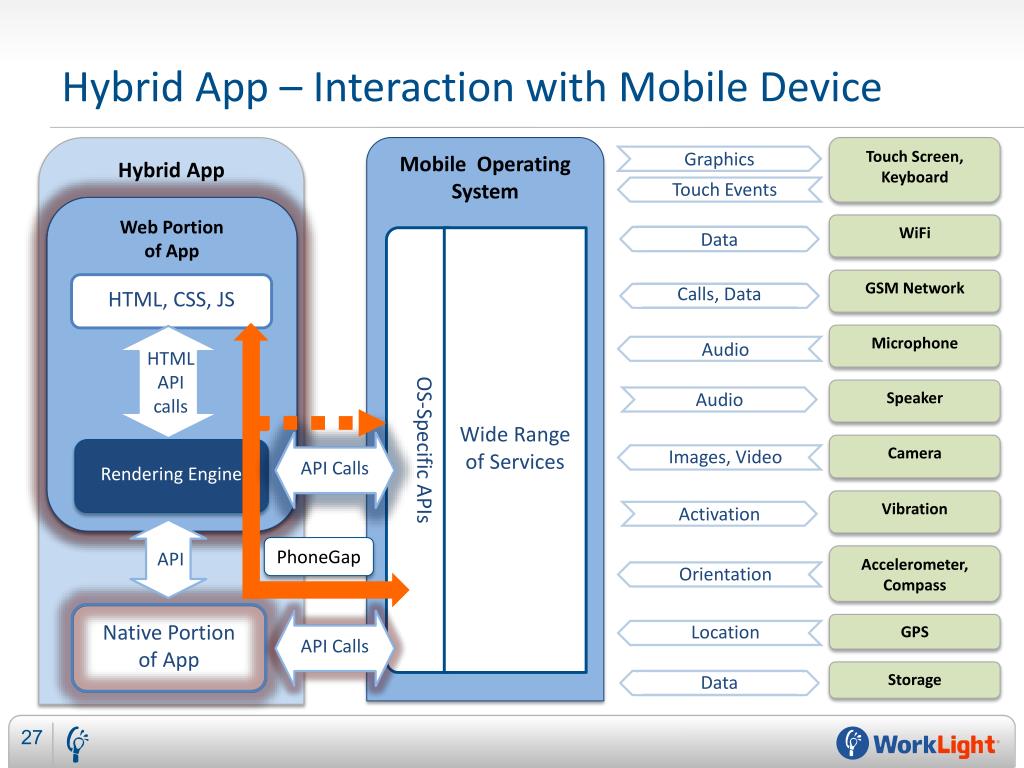Click API Calls arrow beside Native Portion
This screenshot has width=1024, height=768.
tap(334, 647)
